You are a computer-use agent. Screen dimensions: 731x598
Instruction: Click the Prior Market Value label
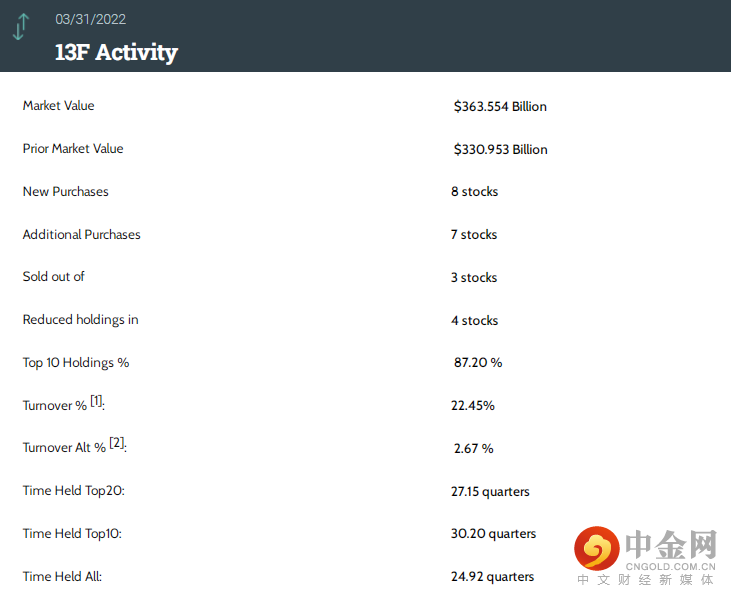pos(73,149)
